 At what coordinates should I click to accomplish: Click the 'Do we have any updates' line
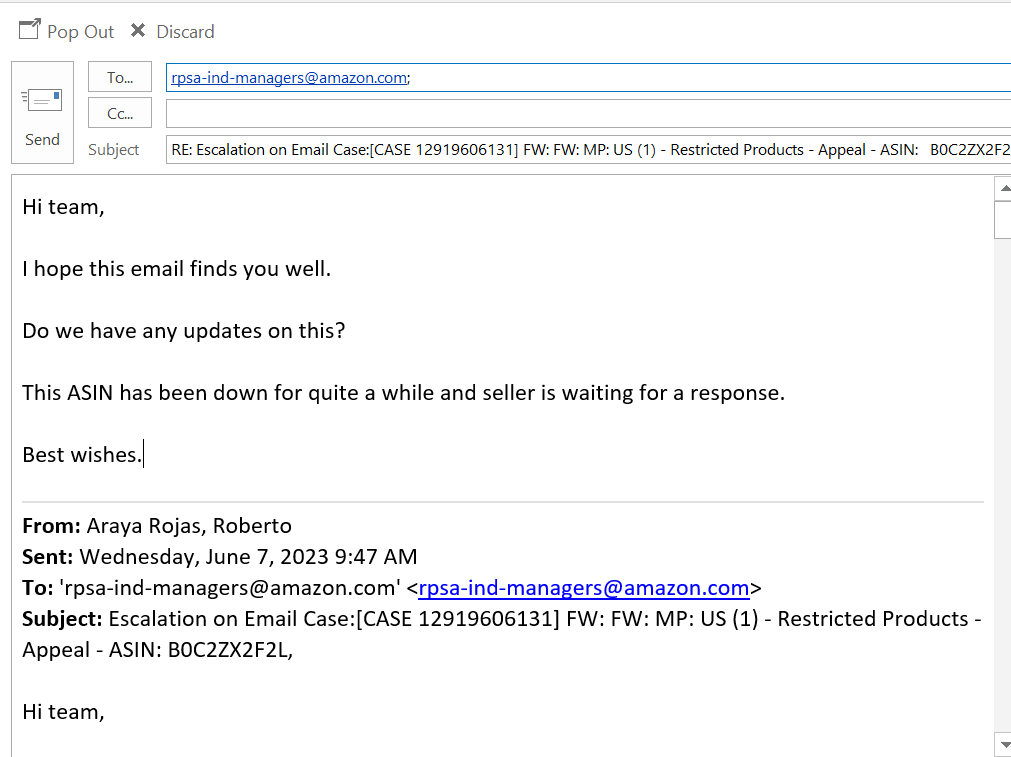tap(184, 331)
